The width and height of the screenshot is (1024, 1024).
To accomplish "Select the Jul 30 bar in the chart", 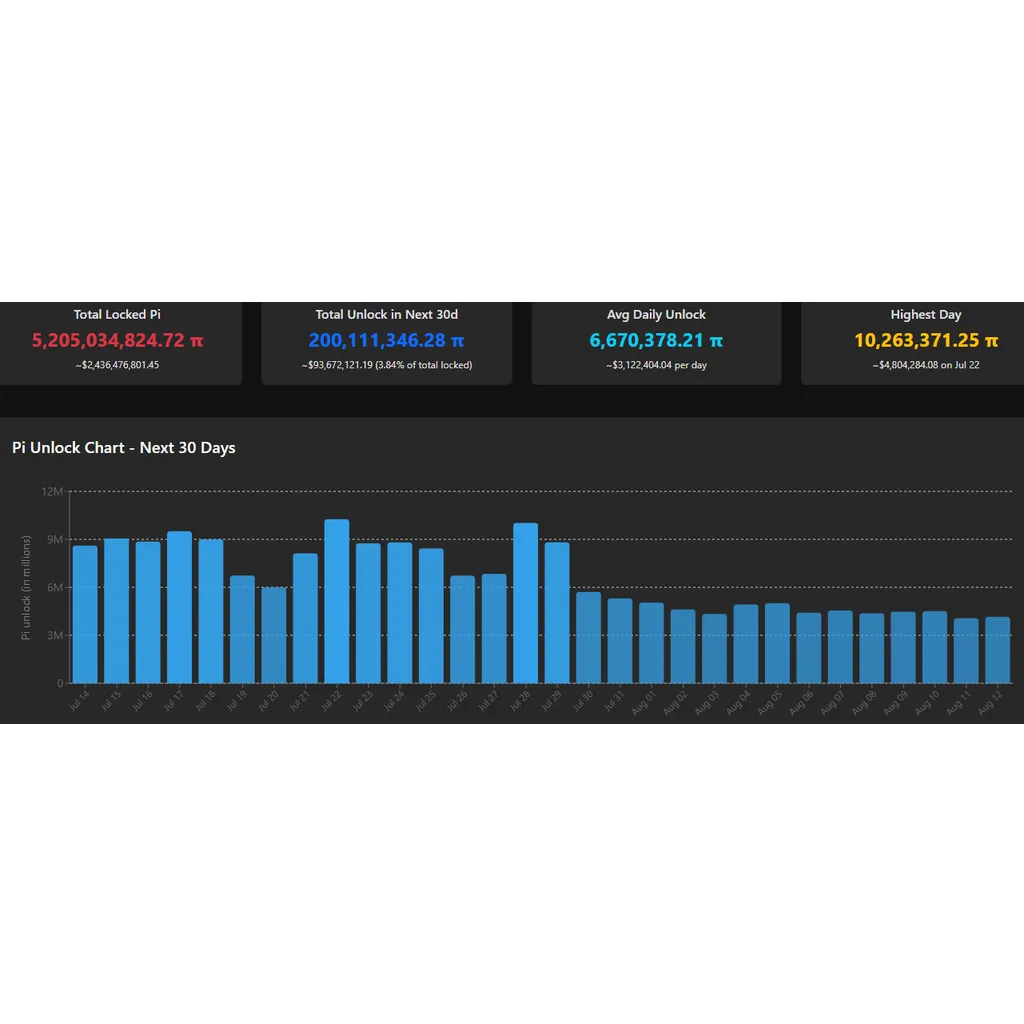I will tap(588, 638).
